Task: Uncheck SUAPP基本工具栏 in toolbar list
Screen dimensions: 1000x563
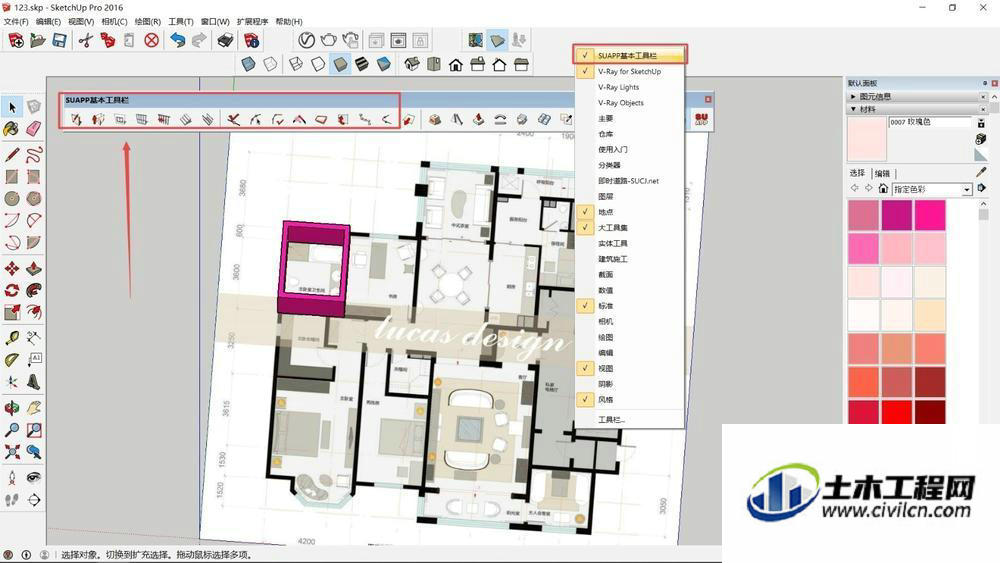Action: [x=629, y=55]
